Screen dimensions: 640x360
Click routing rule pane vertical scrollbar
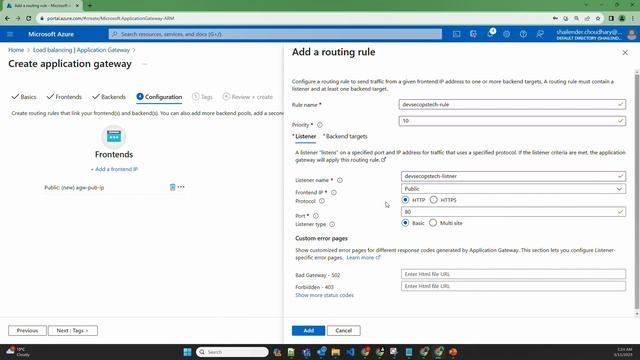click(637, 192)
